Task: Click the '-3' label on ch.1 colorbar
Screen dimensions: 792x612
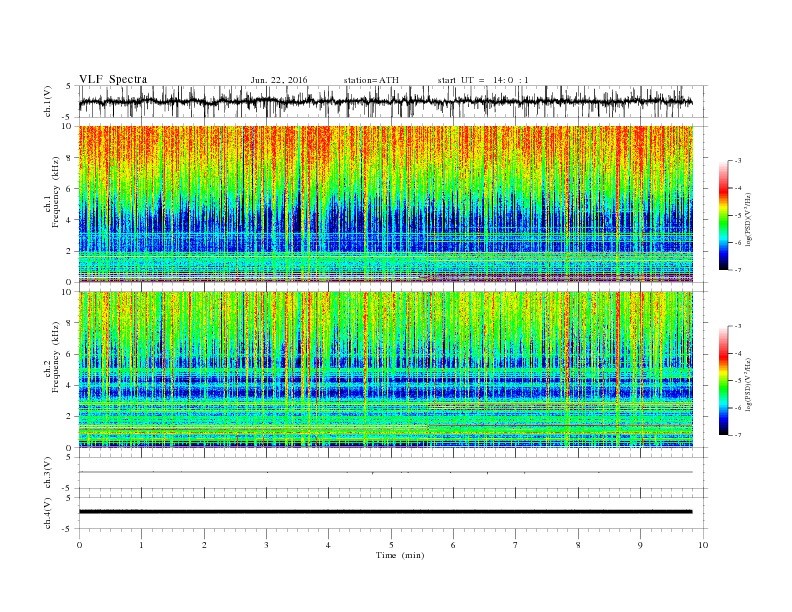Action: pos(738,161)
